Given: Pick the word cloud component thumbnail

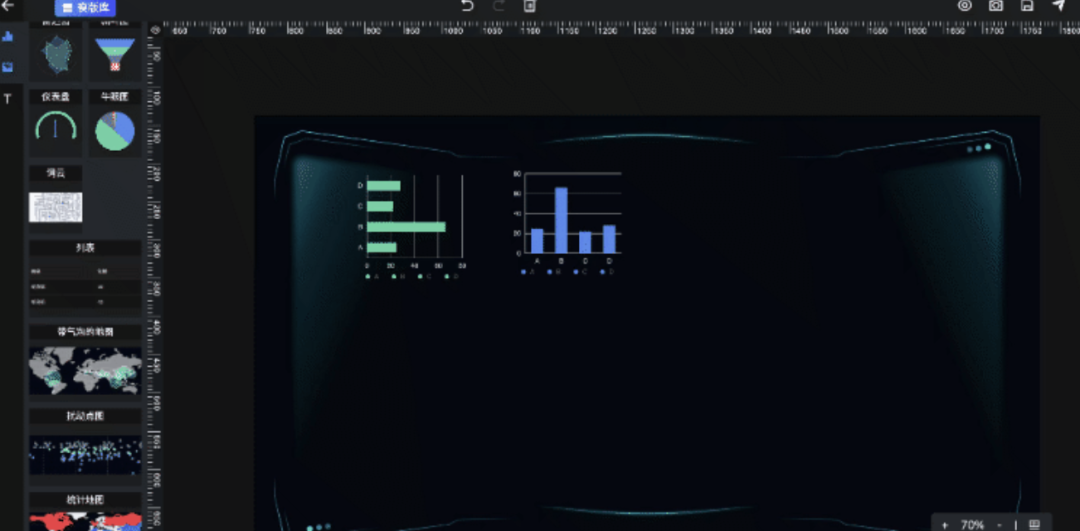Looking at the screenshot, I should [x=55, y=207].
